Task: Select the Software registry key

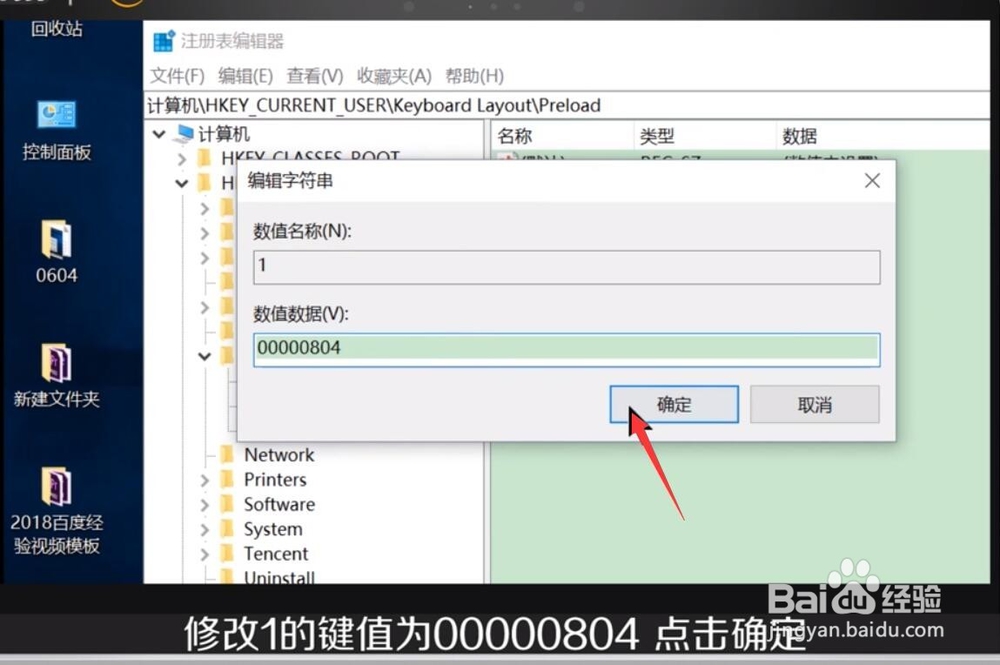Action: [x=279, y=505]
